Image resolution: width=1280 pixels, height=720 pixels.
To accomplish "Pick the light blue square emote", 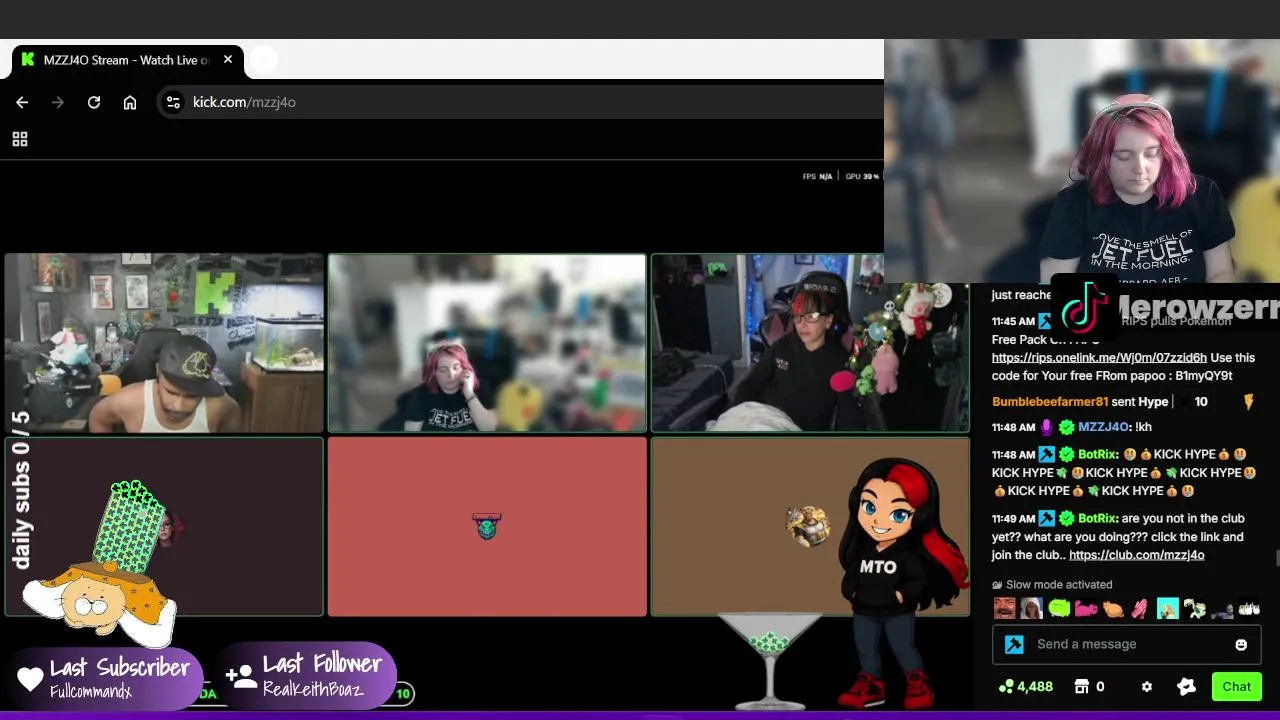I will click(x=1167, y=608).
